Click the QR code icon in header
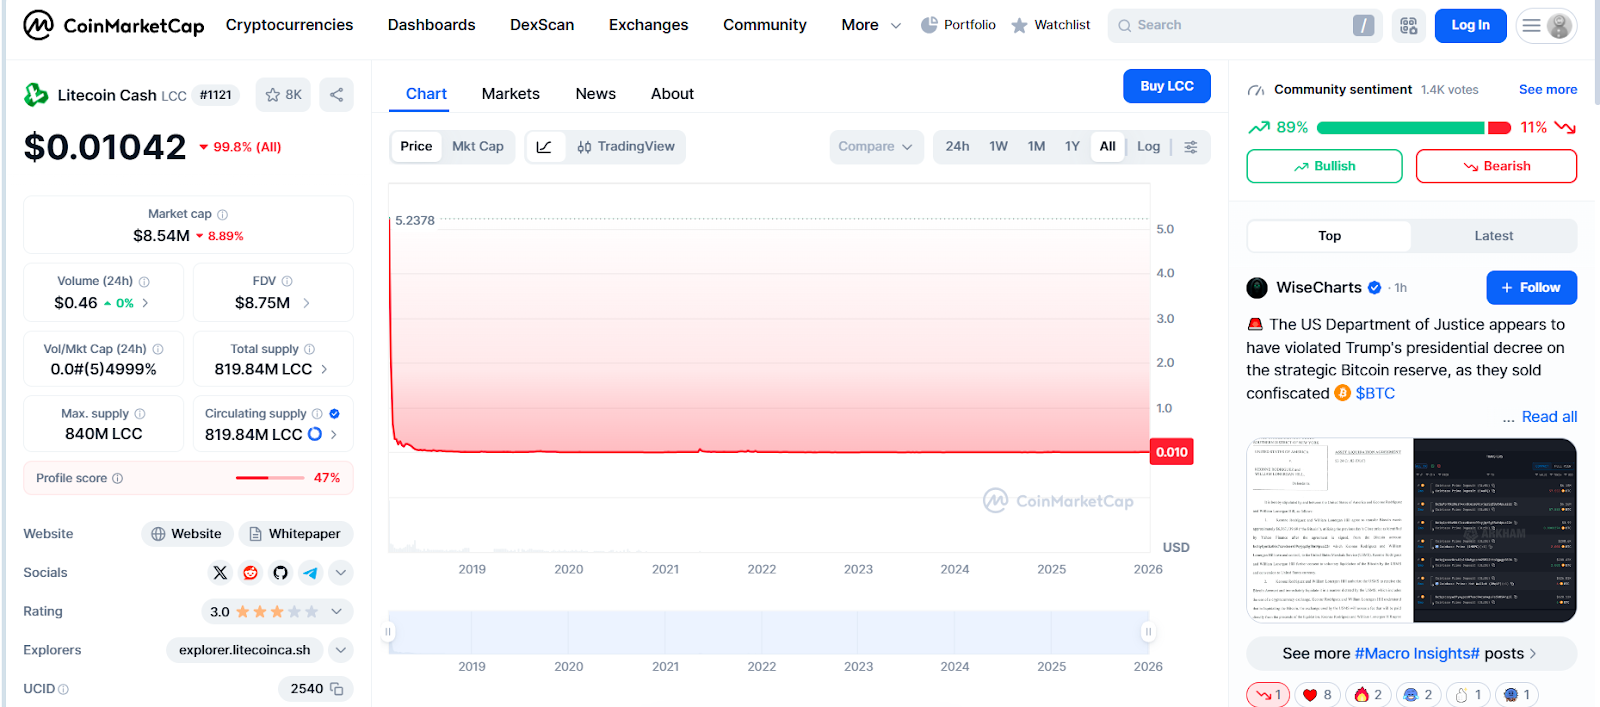1600x707 pixels. coord(1408,26)
